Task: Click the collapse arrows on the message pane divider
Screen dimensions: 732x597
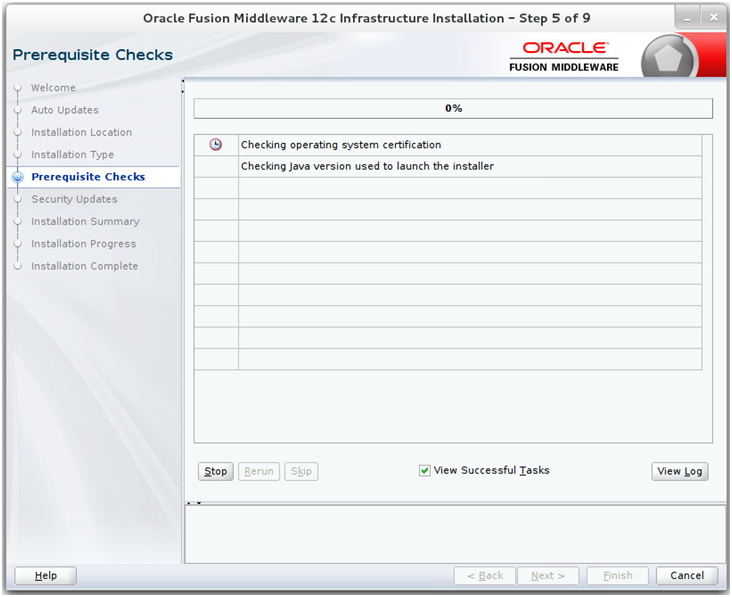Action: [194, 503]
